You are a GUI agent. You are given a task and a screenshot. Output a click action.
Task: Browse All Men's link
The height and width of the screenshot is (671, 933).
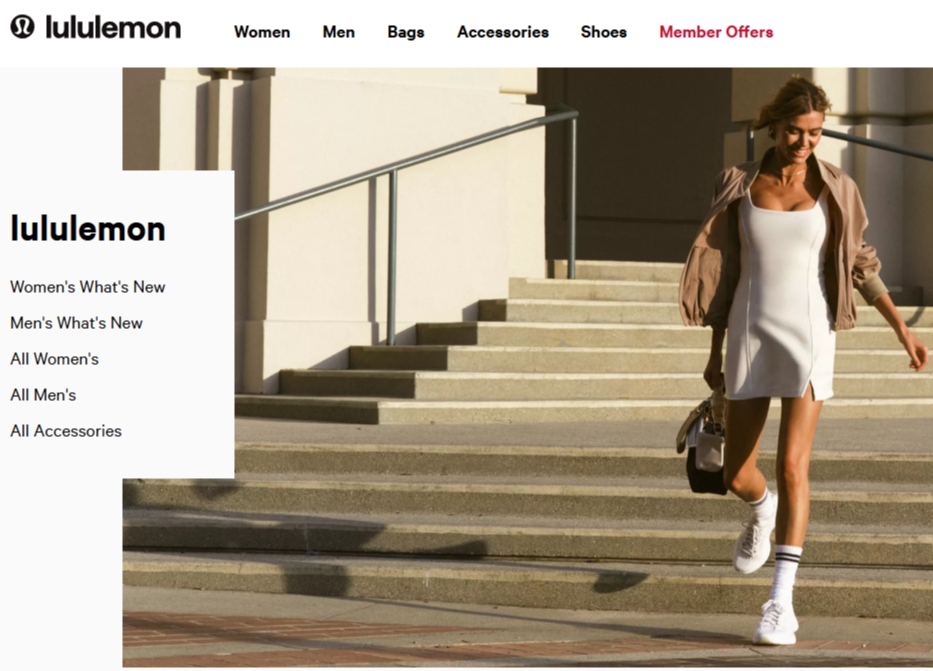[43, 395]
